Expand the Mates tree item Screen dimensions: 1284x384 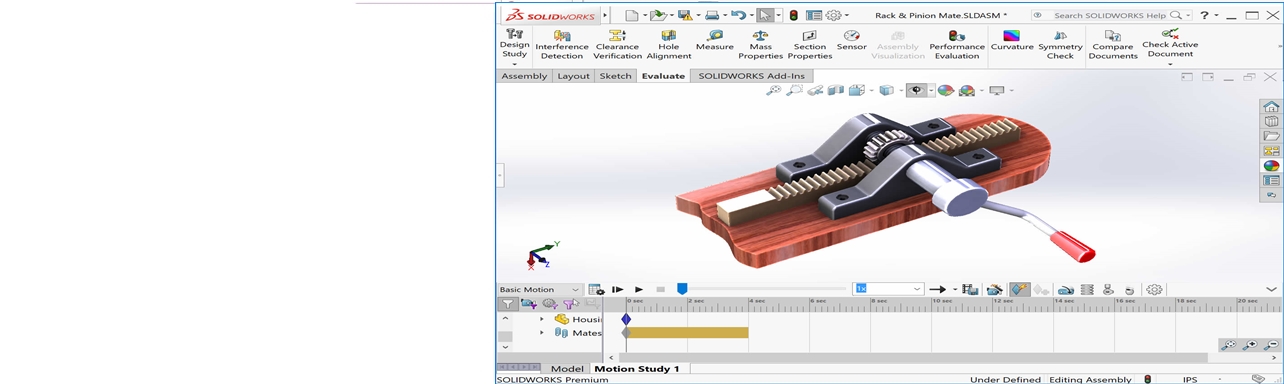pyautogui.click(x=542, y=333)
